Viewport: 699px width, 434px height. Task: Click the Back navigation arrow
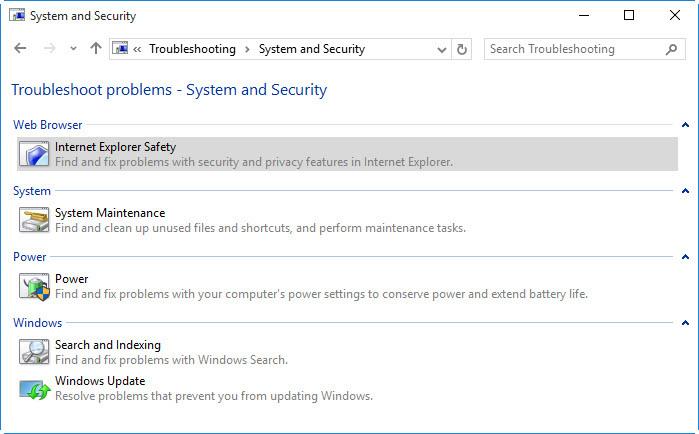click(x=21, y=49)
